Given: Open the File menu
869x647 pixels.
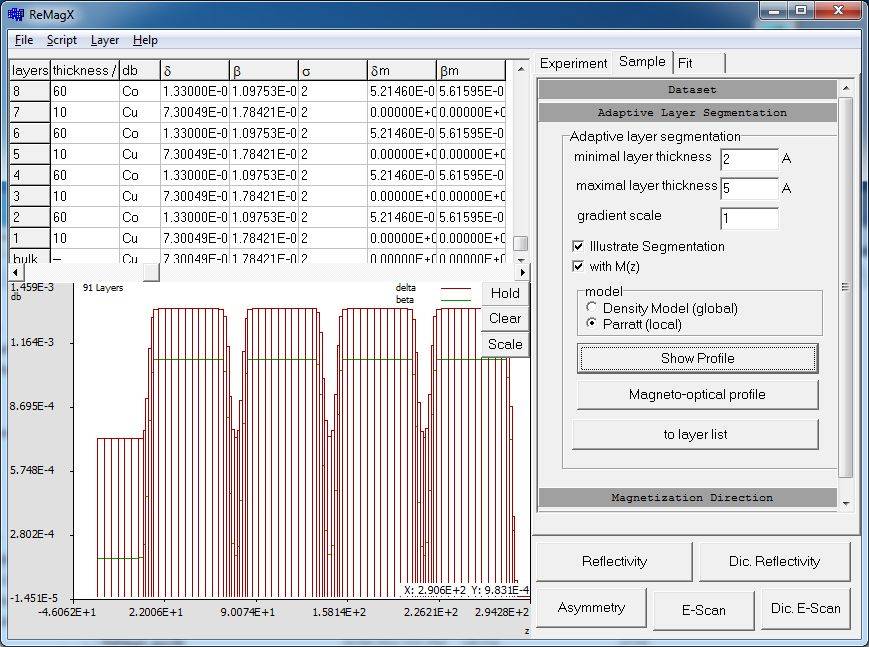Looking at the screenshot, I should [24, 40].
